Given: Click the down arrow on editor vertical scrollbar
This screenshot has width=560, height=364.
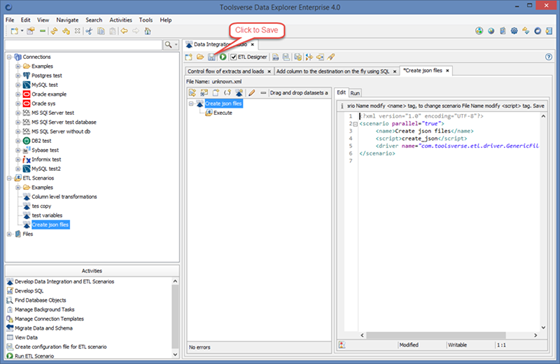Looking at the screenshot, I should [x=543, y=327].
